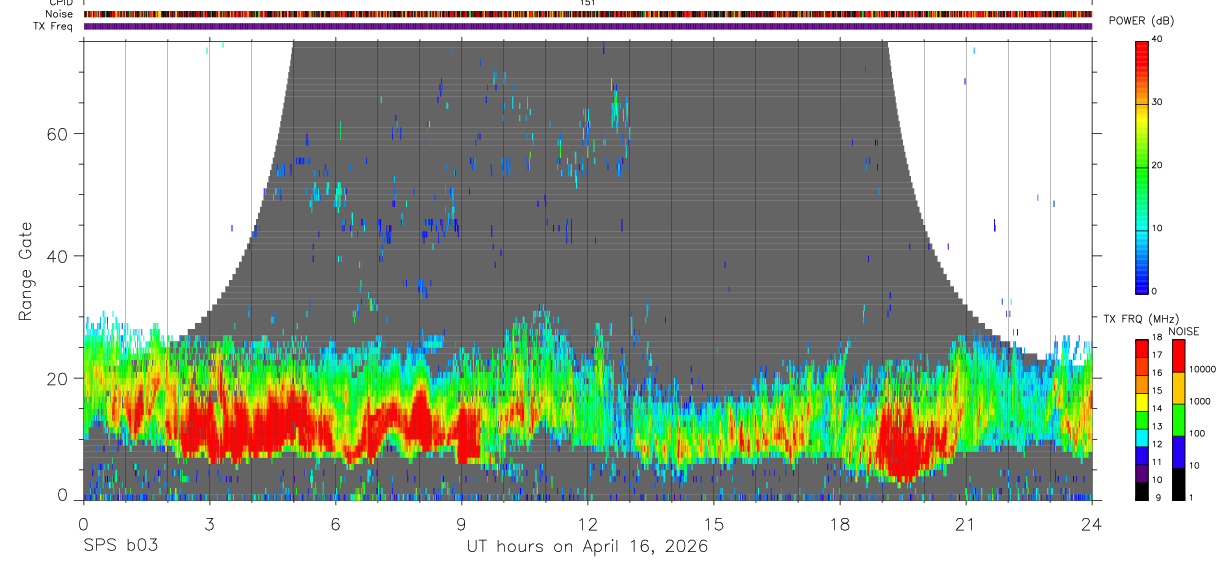Click the 24 tick on the UT hours axis

[x=1092, y=525]
